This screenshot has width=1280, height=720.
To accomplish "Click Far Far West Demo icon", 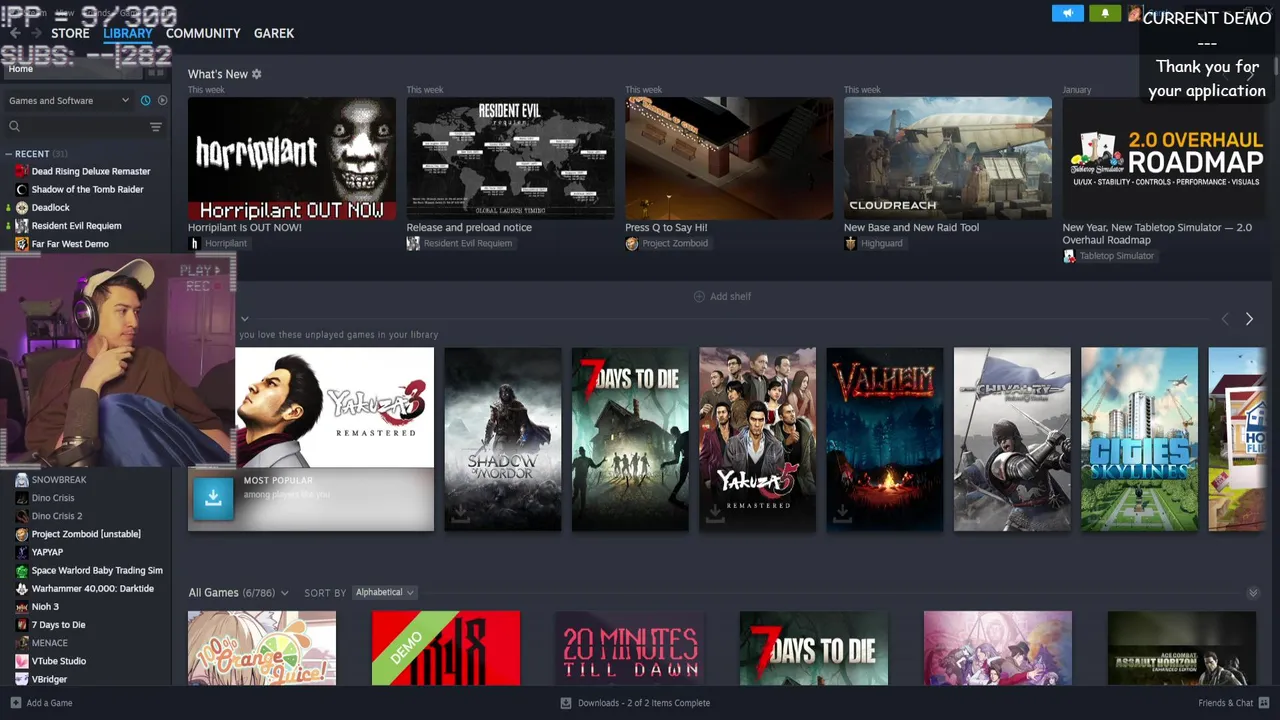I will pos(22,243).
